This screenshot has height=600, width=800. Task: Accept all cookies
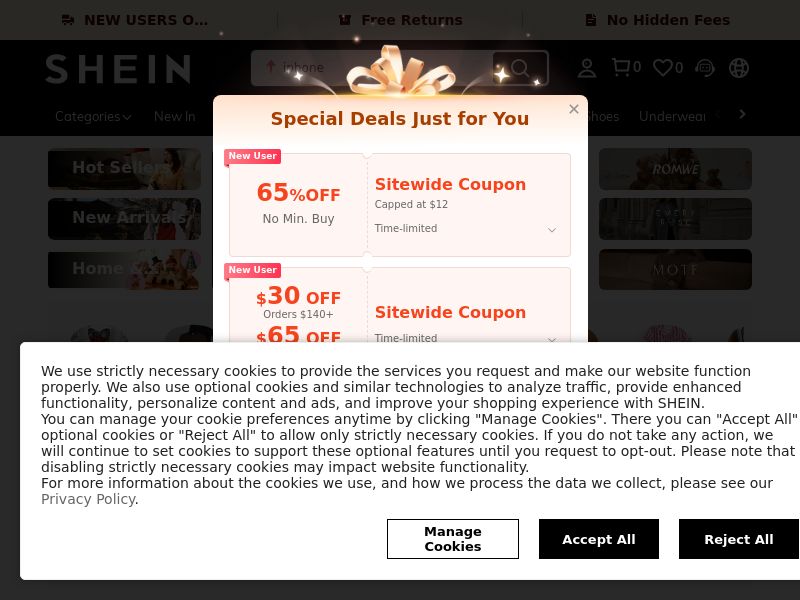tap(598, 539)
